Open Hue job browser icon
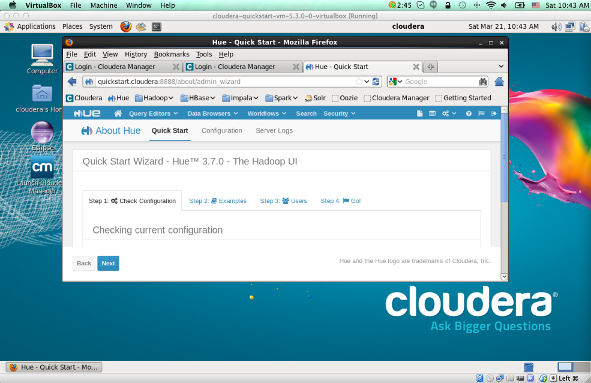 pyautogui.click(x=432, y=113)
